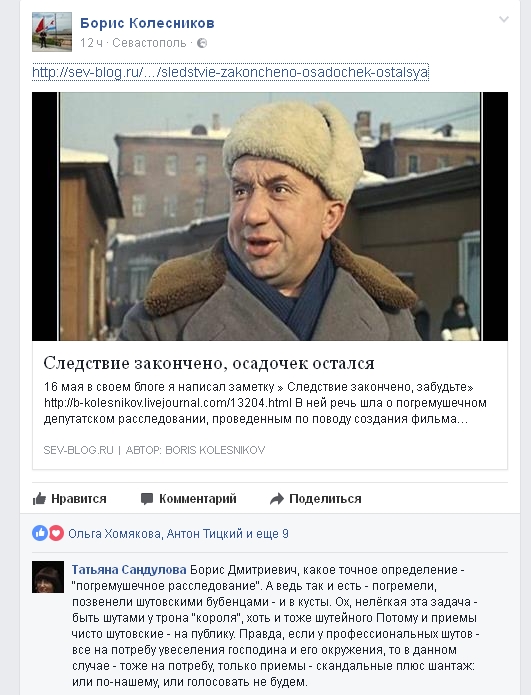
Task: Click the blue like reaction icon
Action: [40, 533]
